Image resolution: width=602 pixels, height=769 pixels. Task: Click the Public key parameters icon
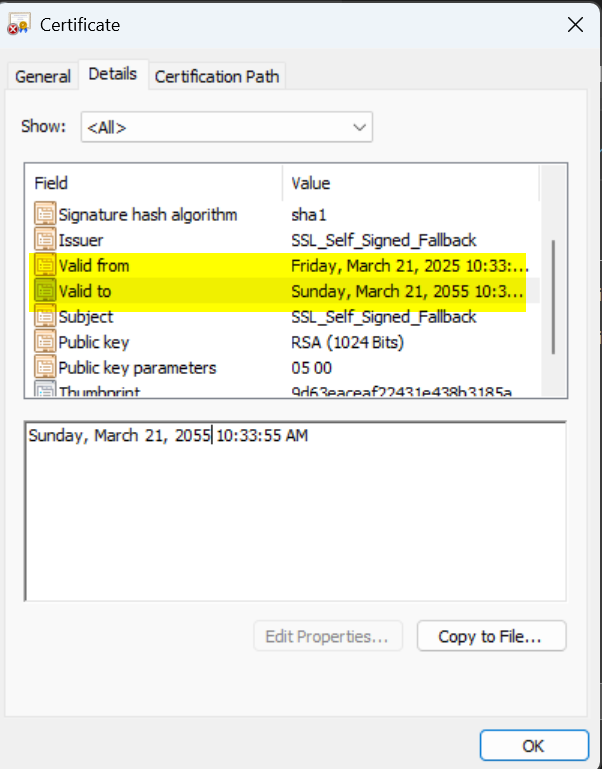point(45,367)
